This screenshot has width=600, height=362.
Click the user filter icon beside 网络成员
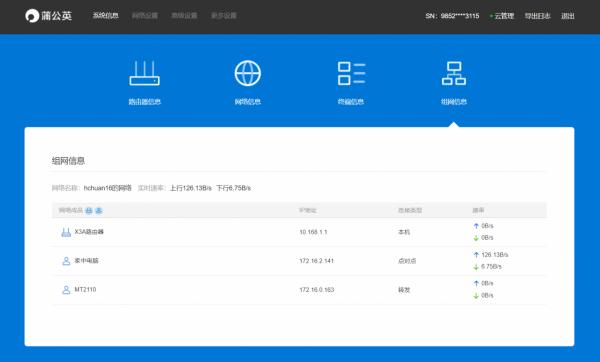[x=99, y=210]
